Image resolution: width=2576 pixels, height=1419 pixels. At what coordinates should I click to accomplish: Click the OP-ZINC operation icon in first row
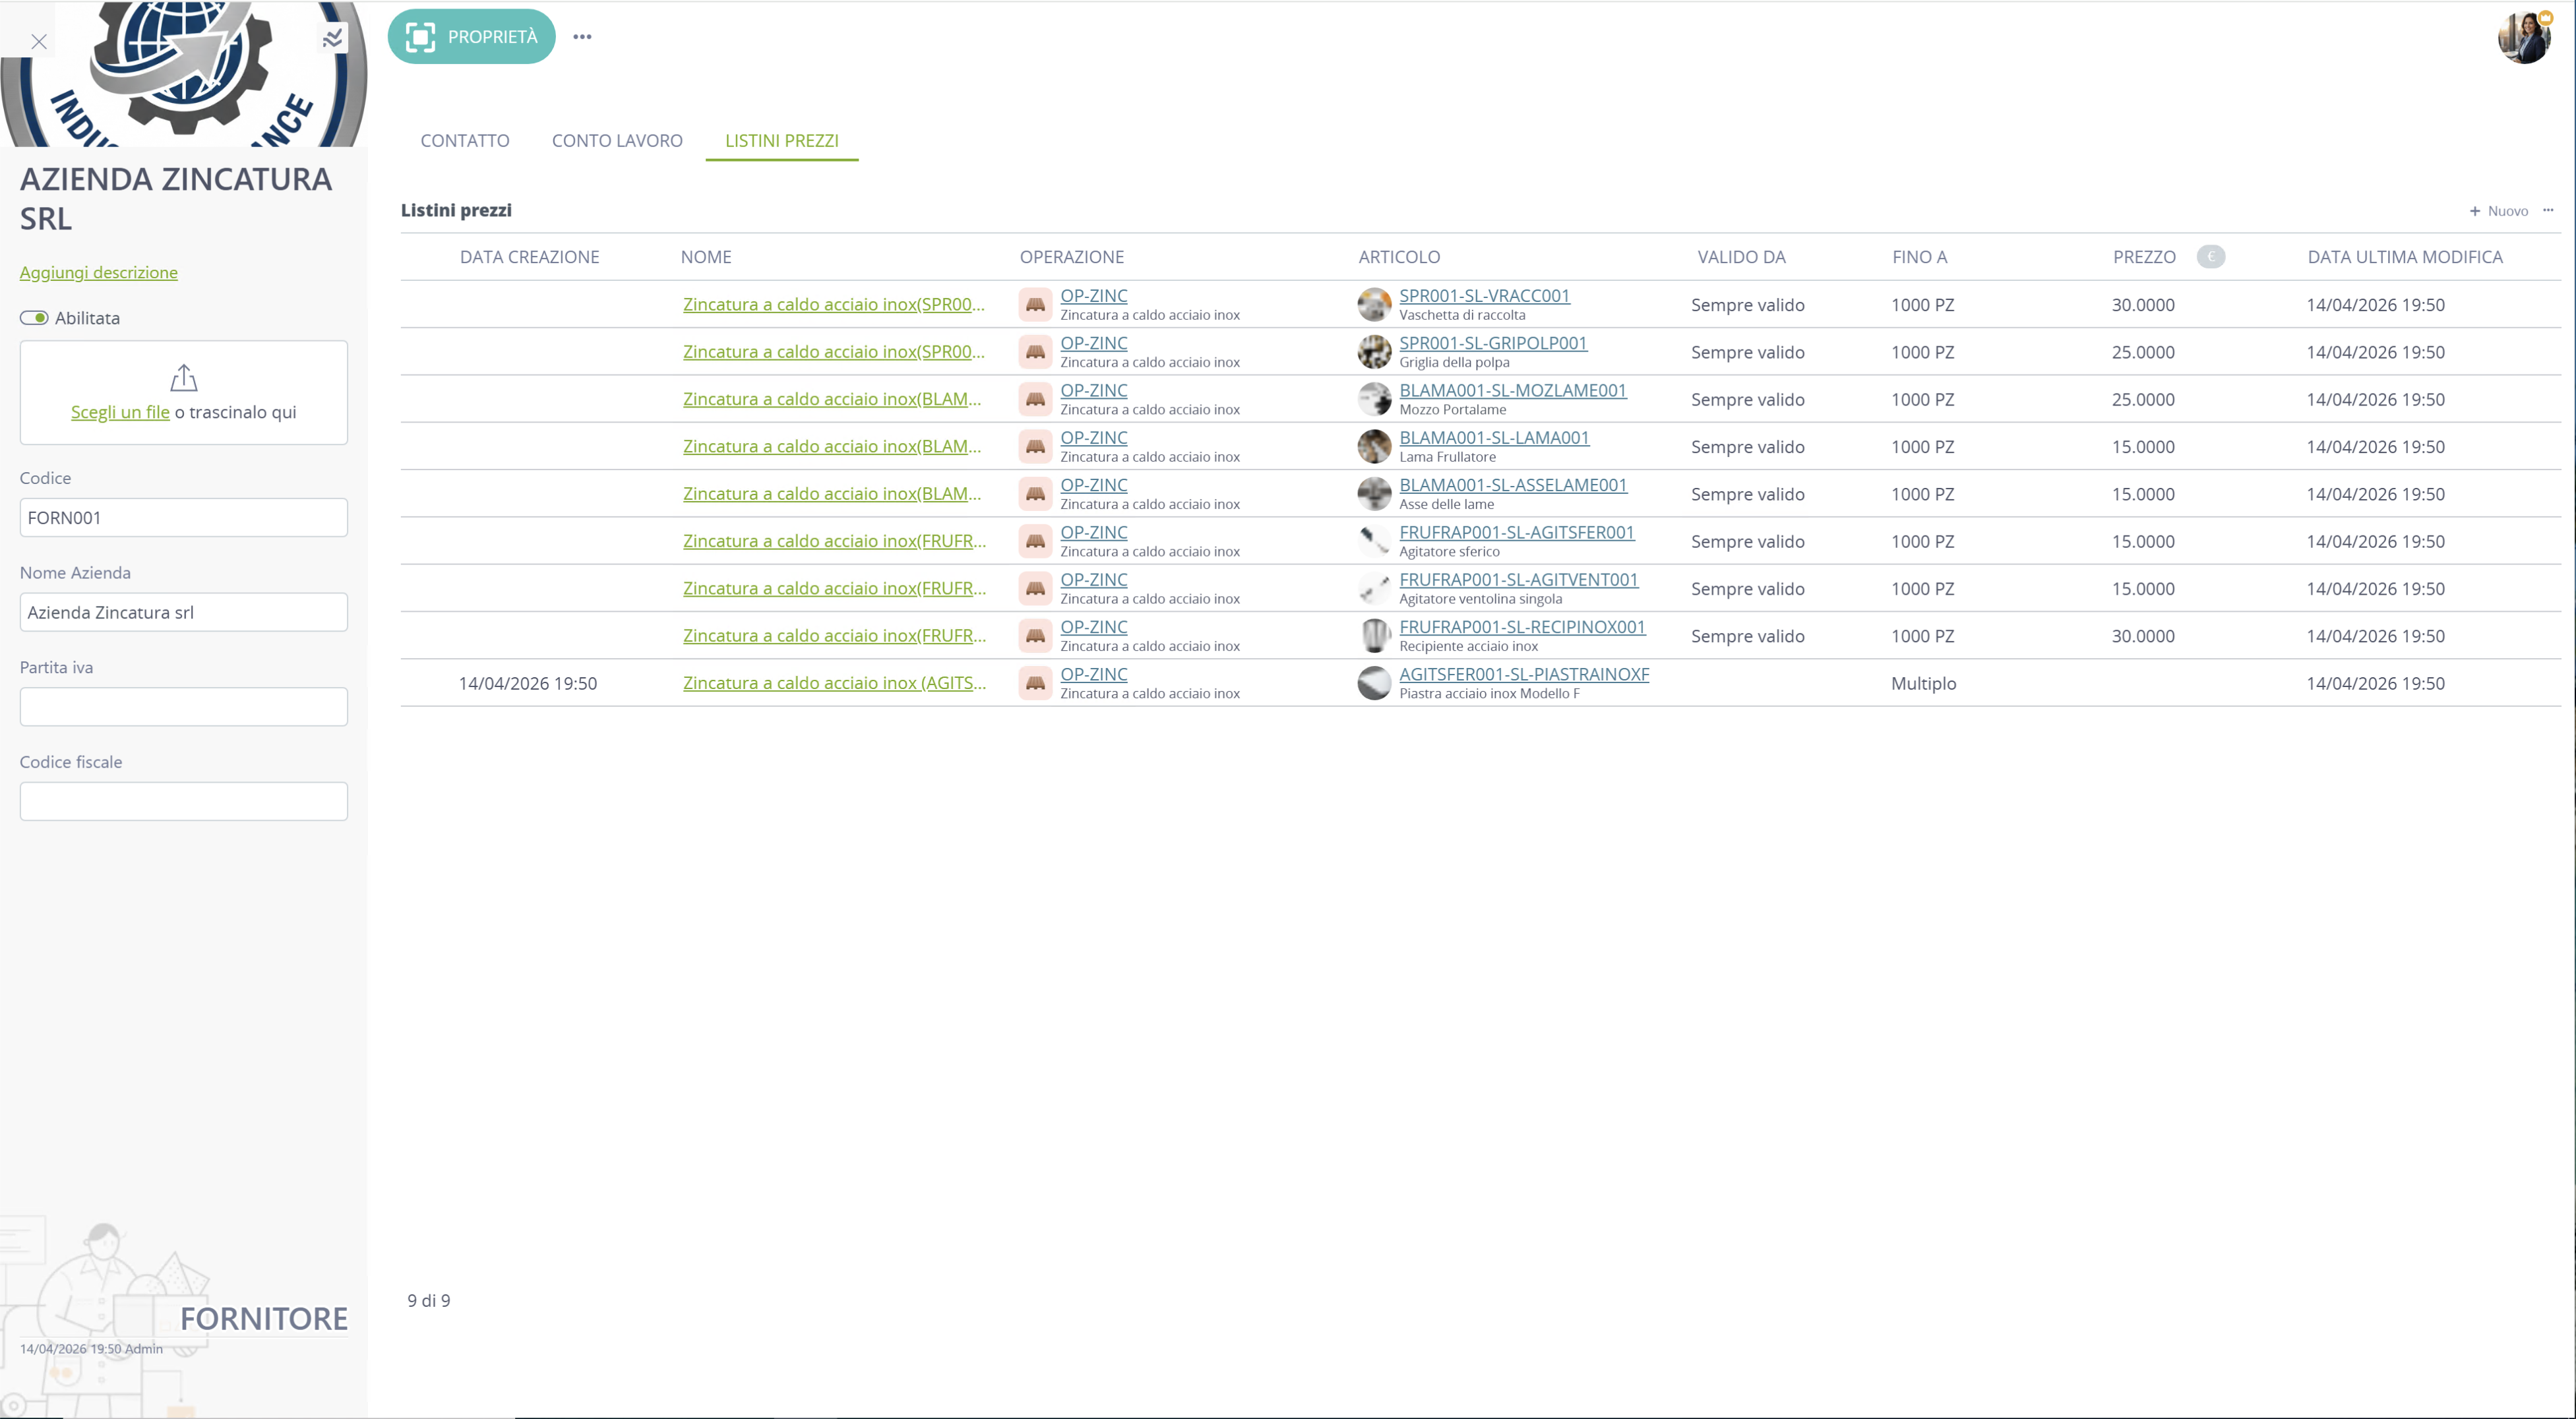1035,304
